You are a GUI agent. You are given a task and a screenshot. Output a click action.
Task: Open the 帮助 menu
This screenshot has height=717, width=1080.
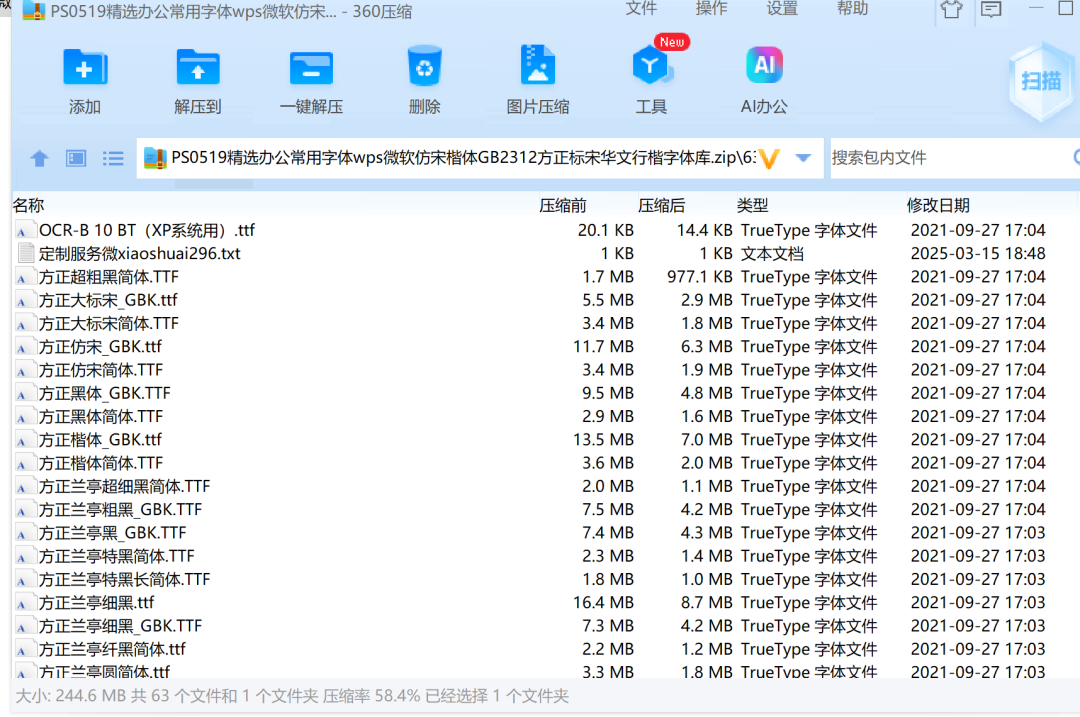point(852,8)
